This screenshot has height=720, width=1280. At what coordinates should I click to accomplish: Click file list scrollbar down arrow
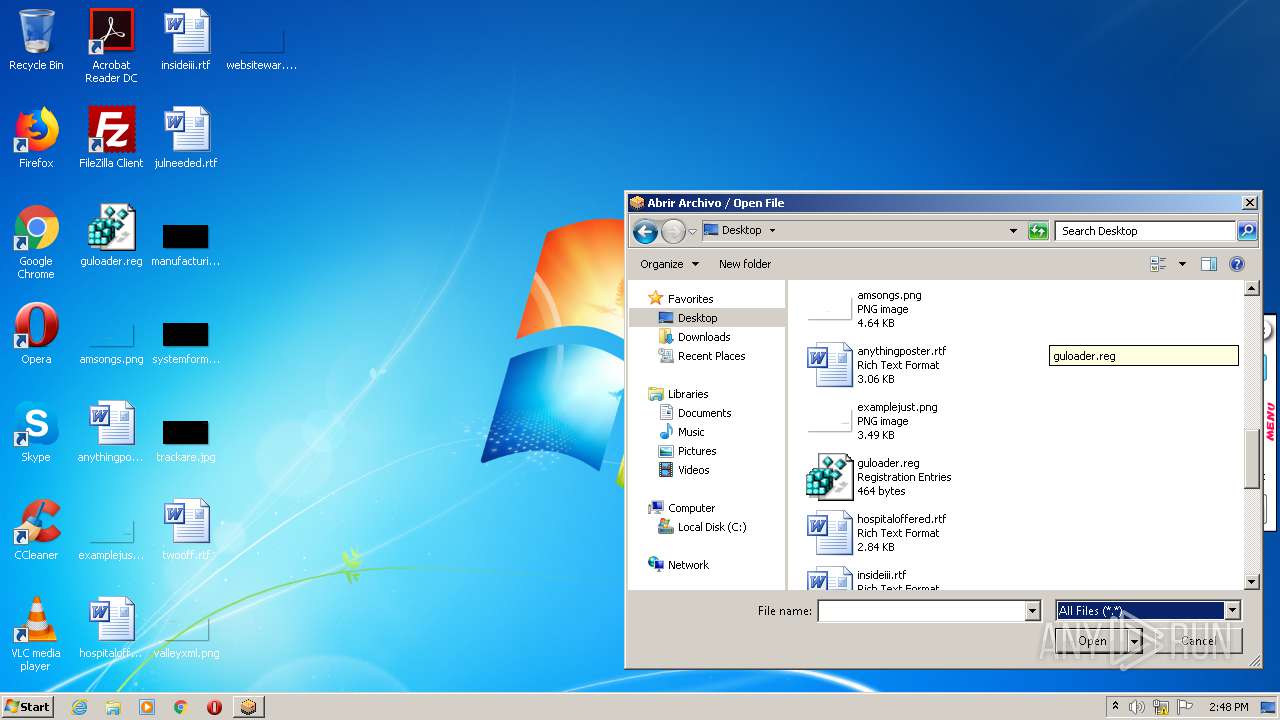tap(1251, 582)
